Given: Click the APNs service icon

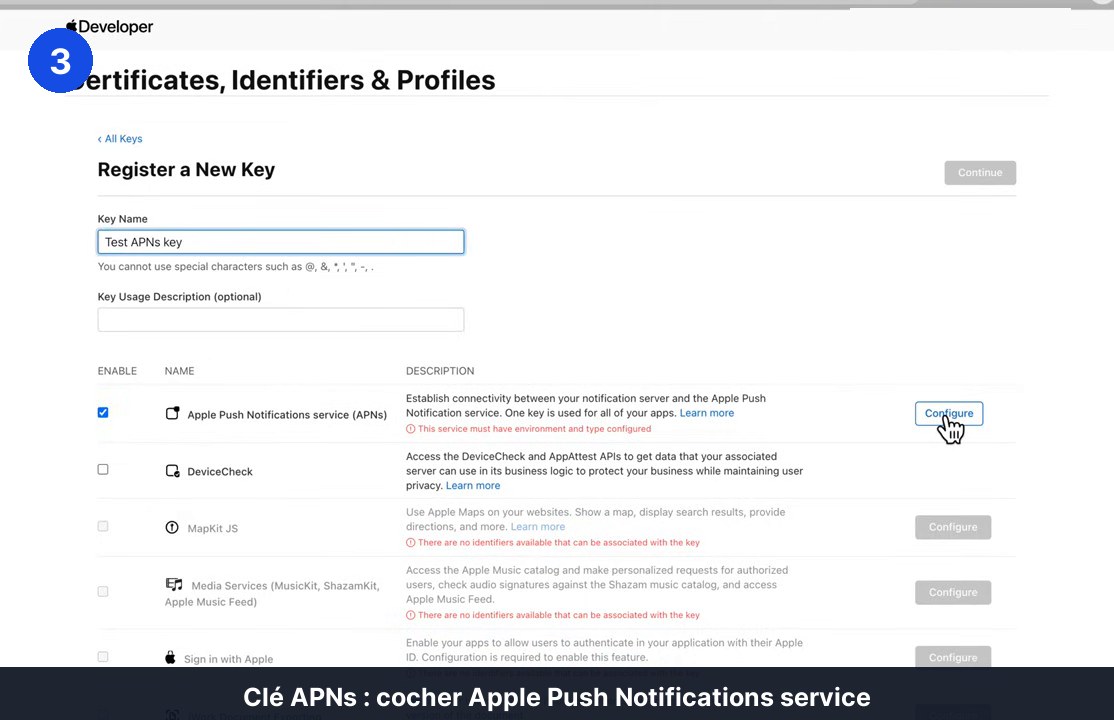Looking at the screenshot, I should click(173, 413).
